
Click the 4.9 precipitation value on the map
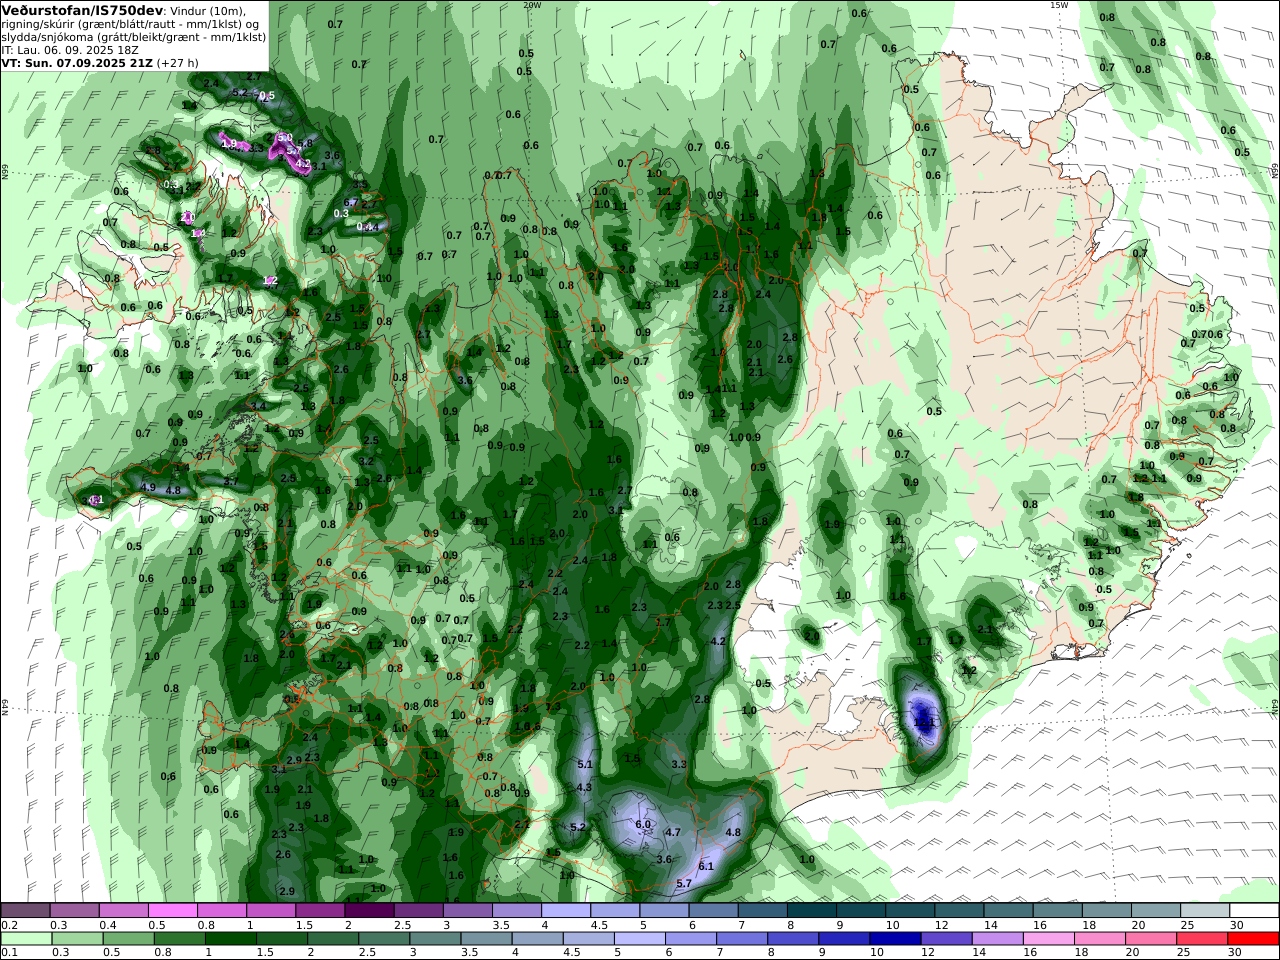[x=148, y=487]
